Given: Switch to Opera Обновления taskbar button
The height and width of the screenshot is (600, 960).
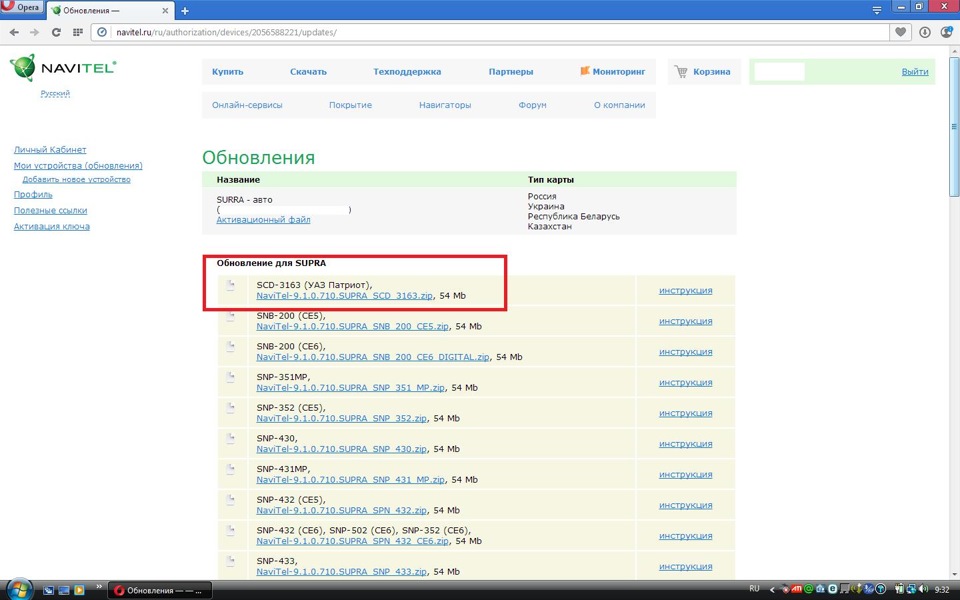Looking at the screenshot, I should 160,590.
